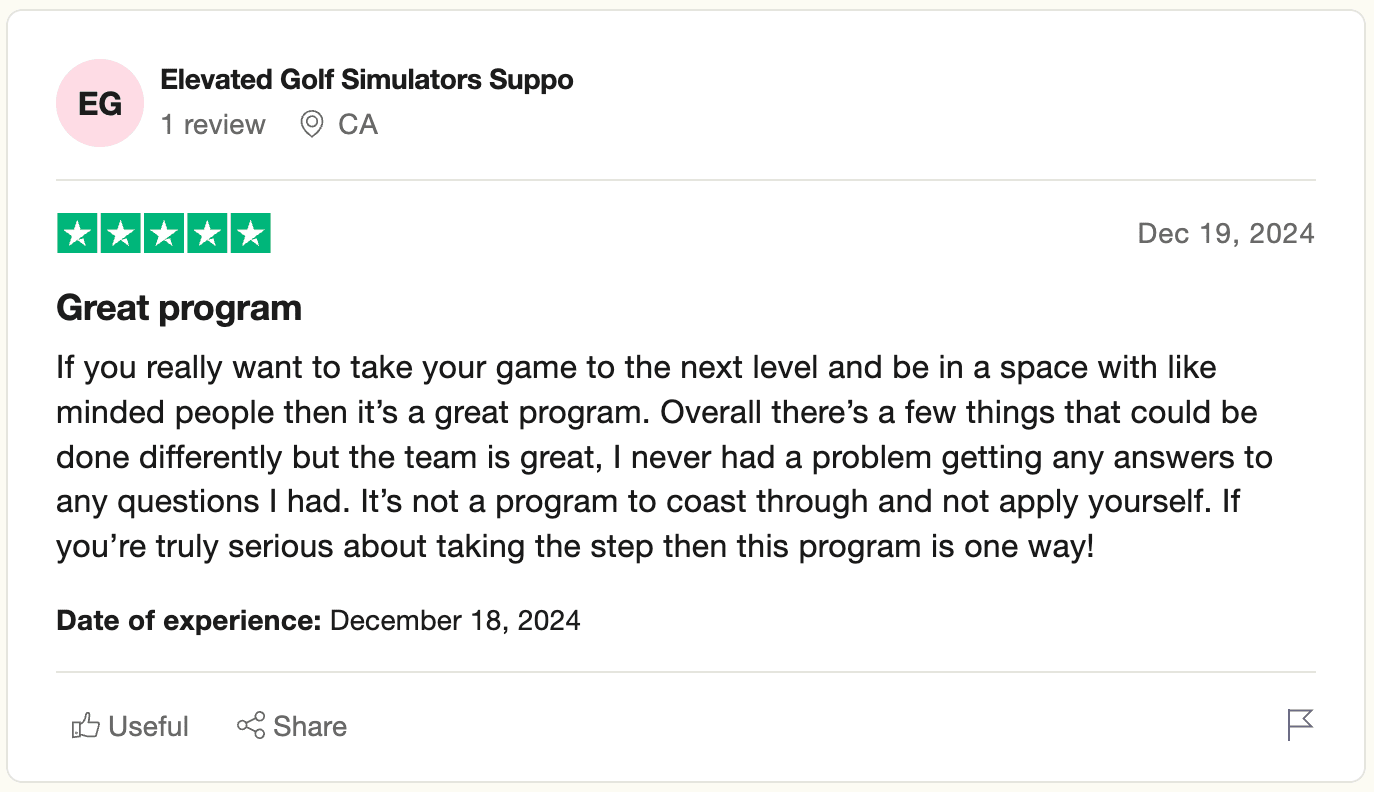Screen dimensions: 1374x792
Task: Click the first green star
Action: click(x=77, y=234)
